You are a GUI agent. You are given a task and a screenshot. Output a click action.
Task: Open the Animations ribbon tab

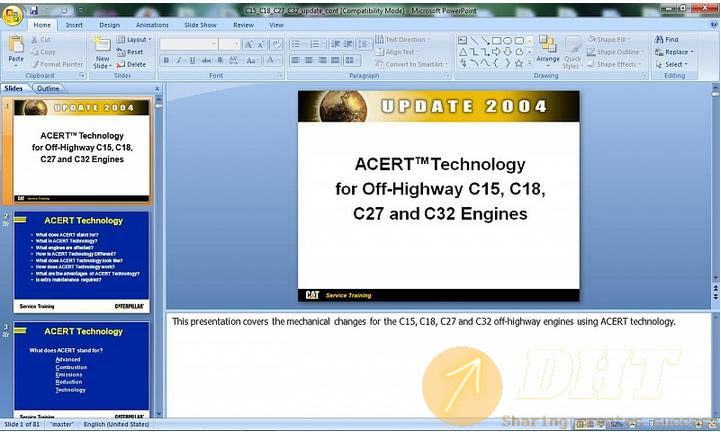pyautogui.click(x=152, y=25)
